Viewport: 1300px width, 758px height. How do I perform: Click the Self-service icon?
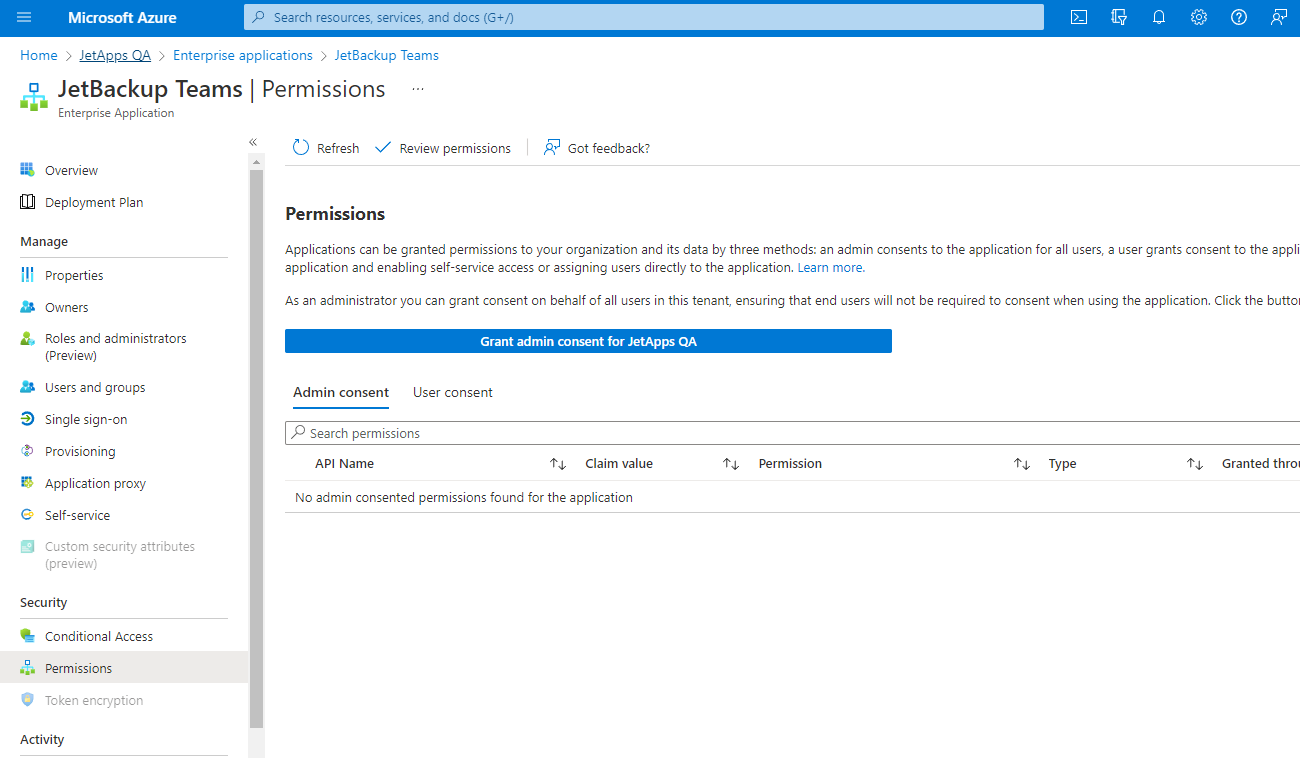click(x=28, y=515)
